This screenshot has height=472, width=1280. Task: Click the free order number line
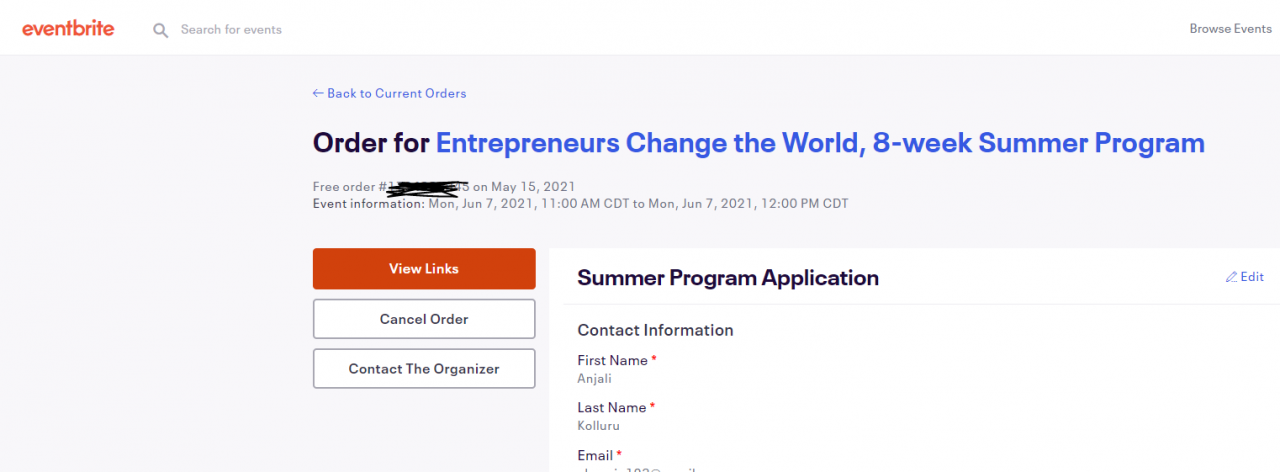point(444,187)
